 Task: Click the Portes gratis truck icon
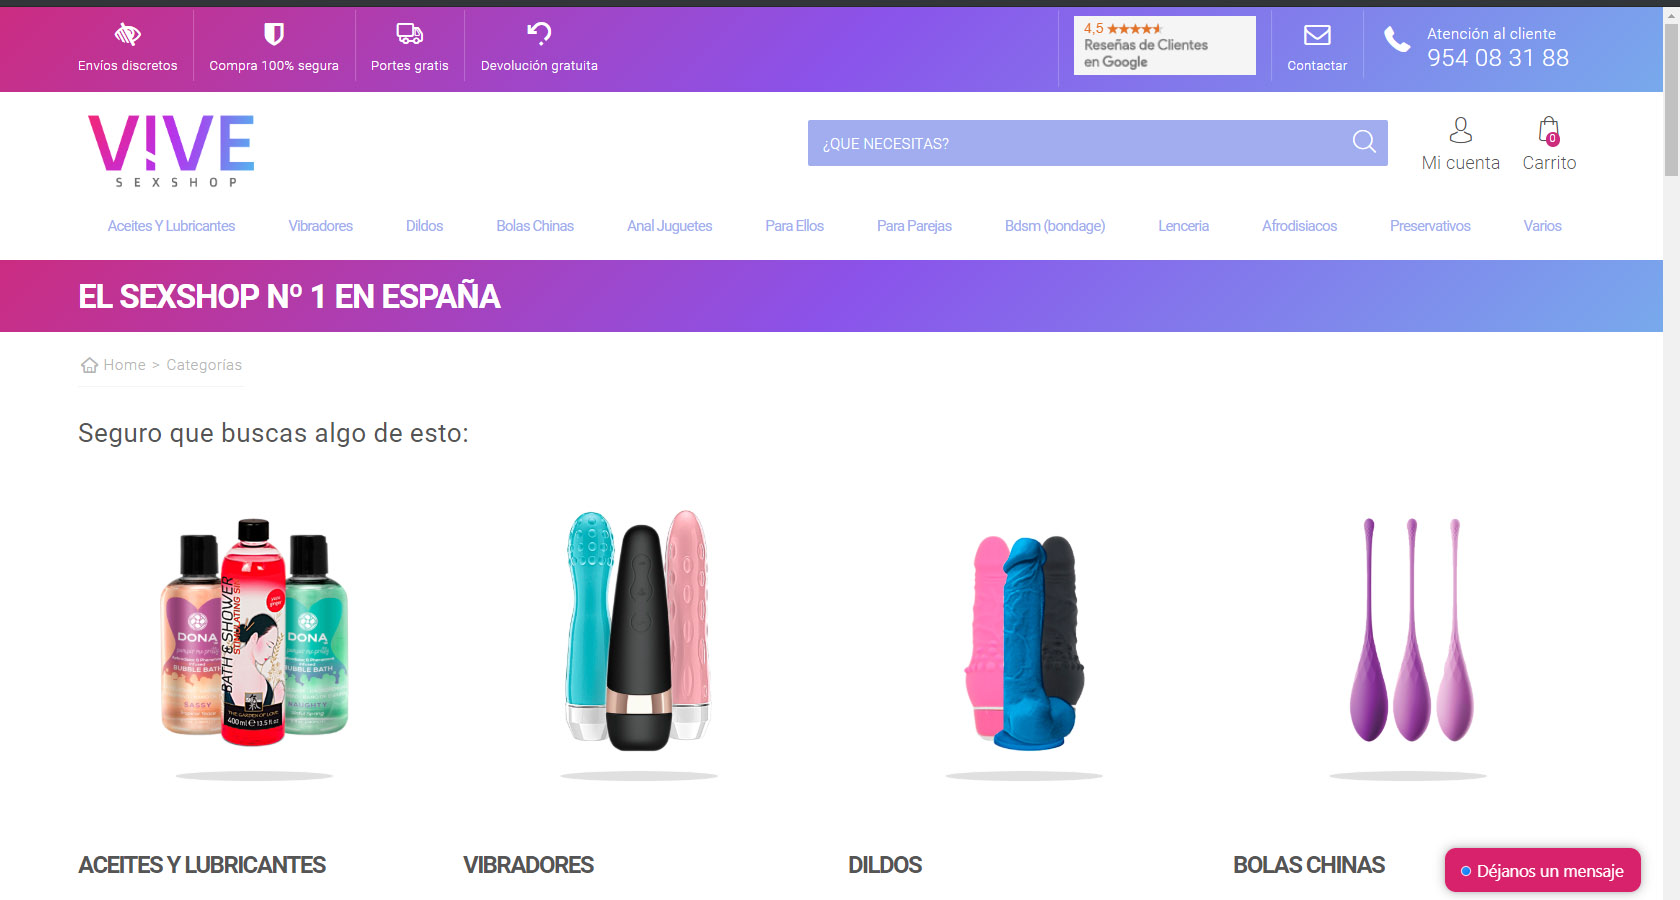pyautogui.click(x=409, y=35)
